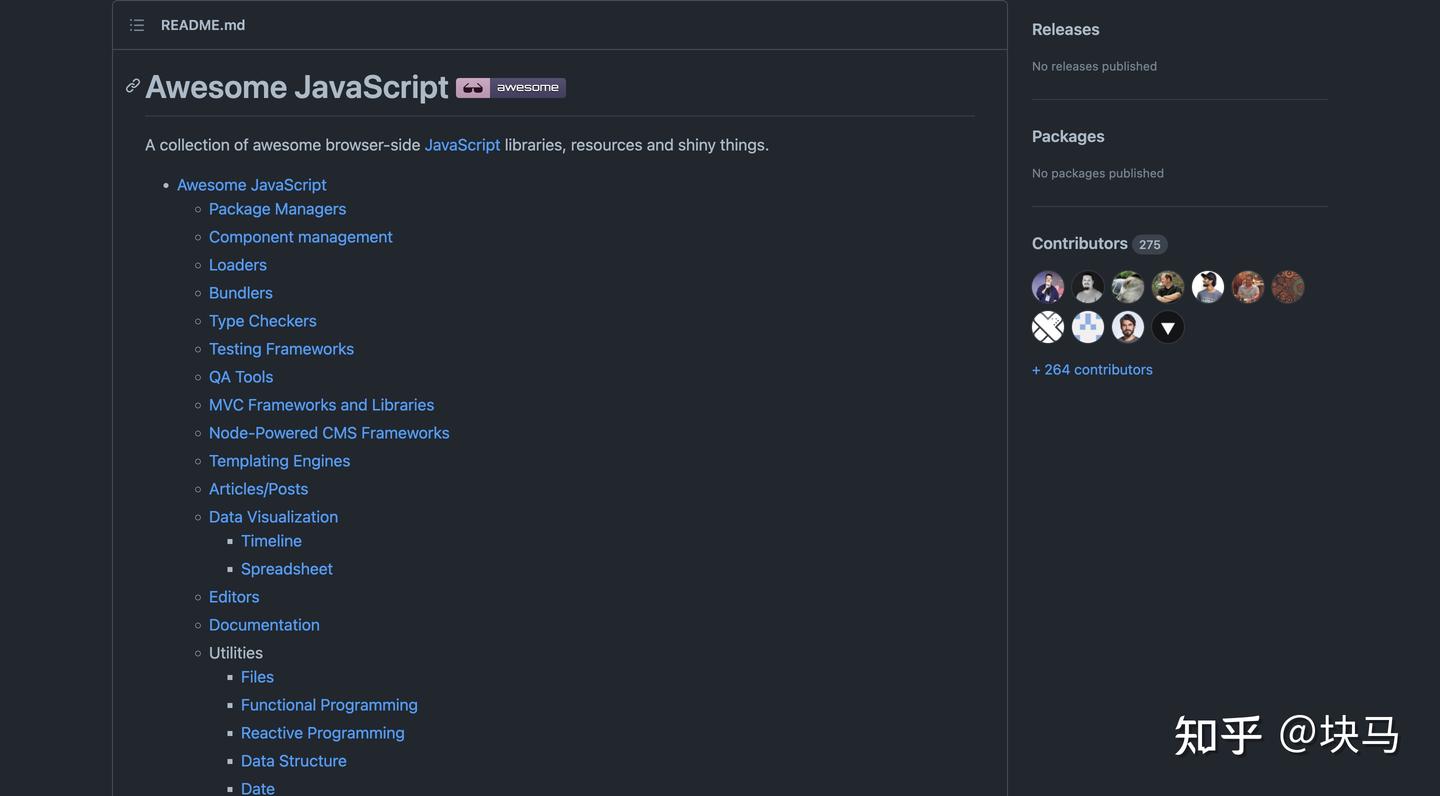Click the Utilities list item text
Screen dimensions: 1440x796
click(x=236, y=653)
